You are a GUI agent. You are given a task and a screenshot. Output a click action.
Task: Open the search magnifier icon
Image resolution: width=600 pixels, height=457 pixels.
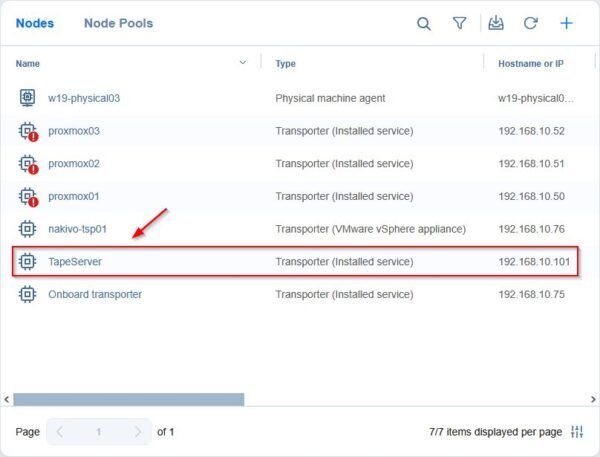(424, 24)
